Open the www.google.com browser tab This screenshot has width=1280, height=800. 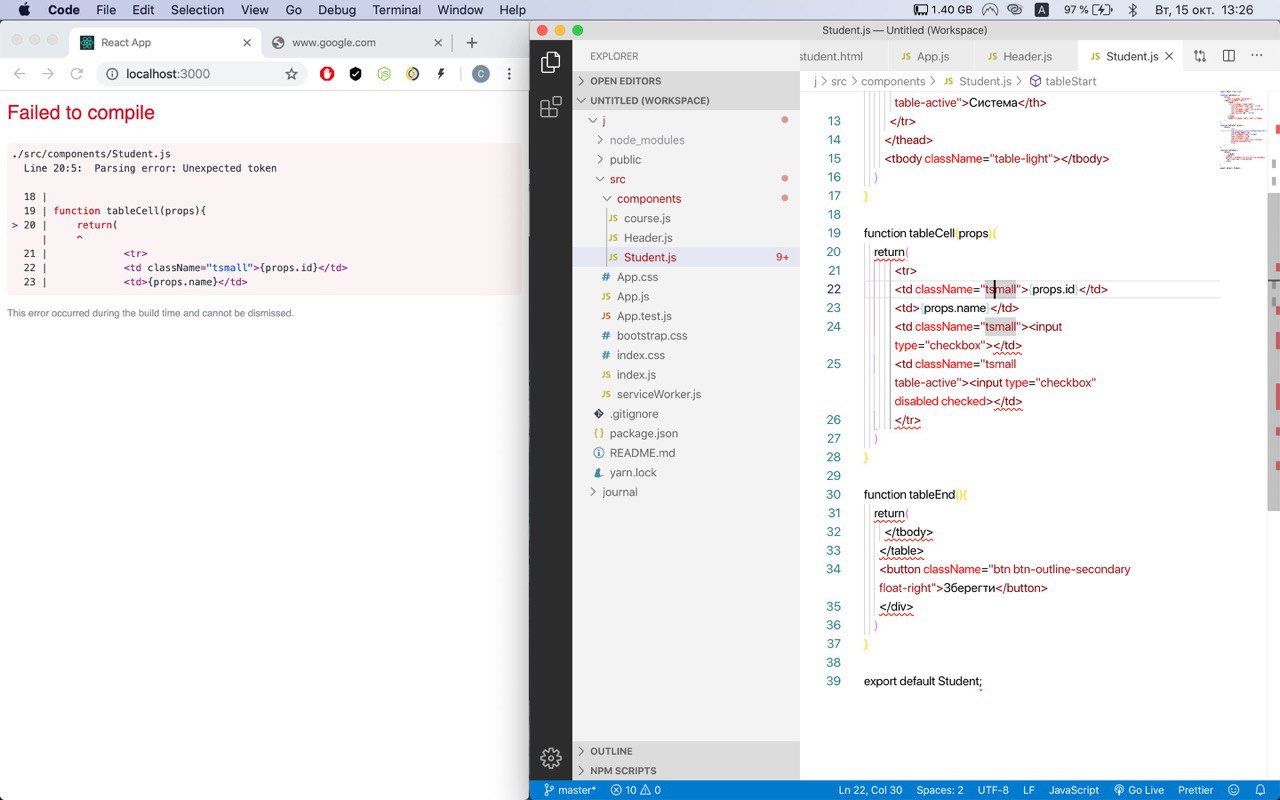333,43
